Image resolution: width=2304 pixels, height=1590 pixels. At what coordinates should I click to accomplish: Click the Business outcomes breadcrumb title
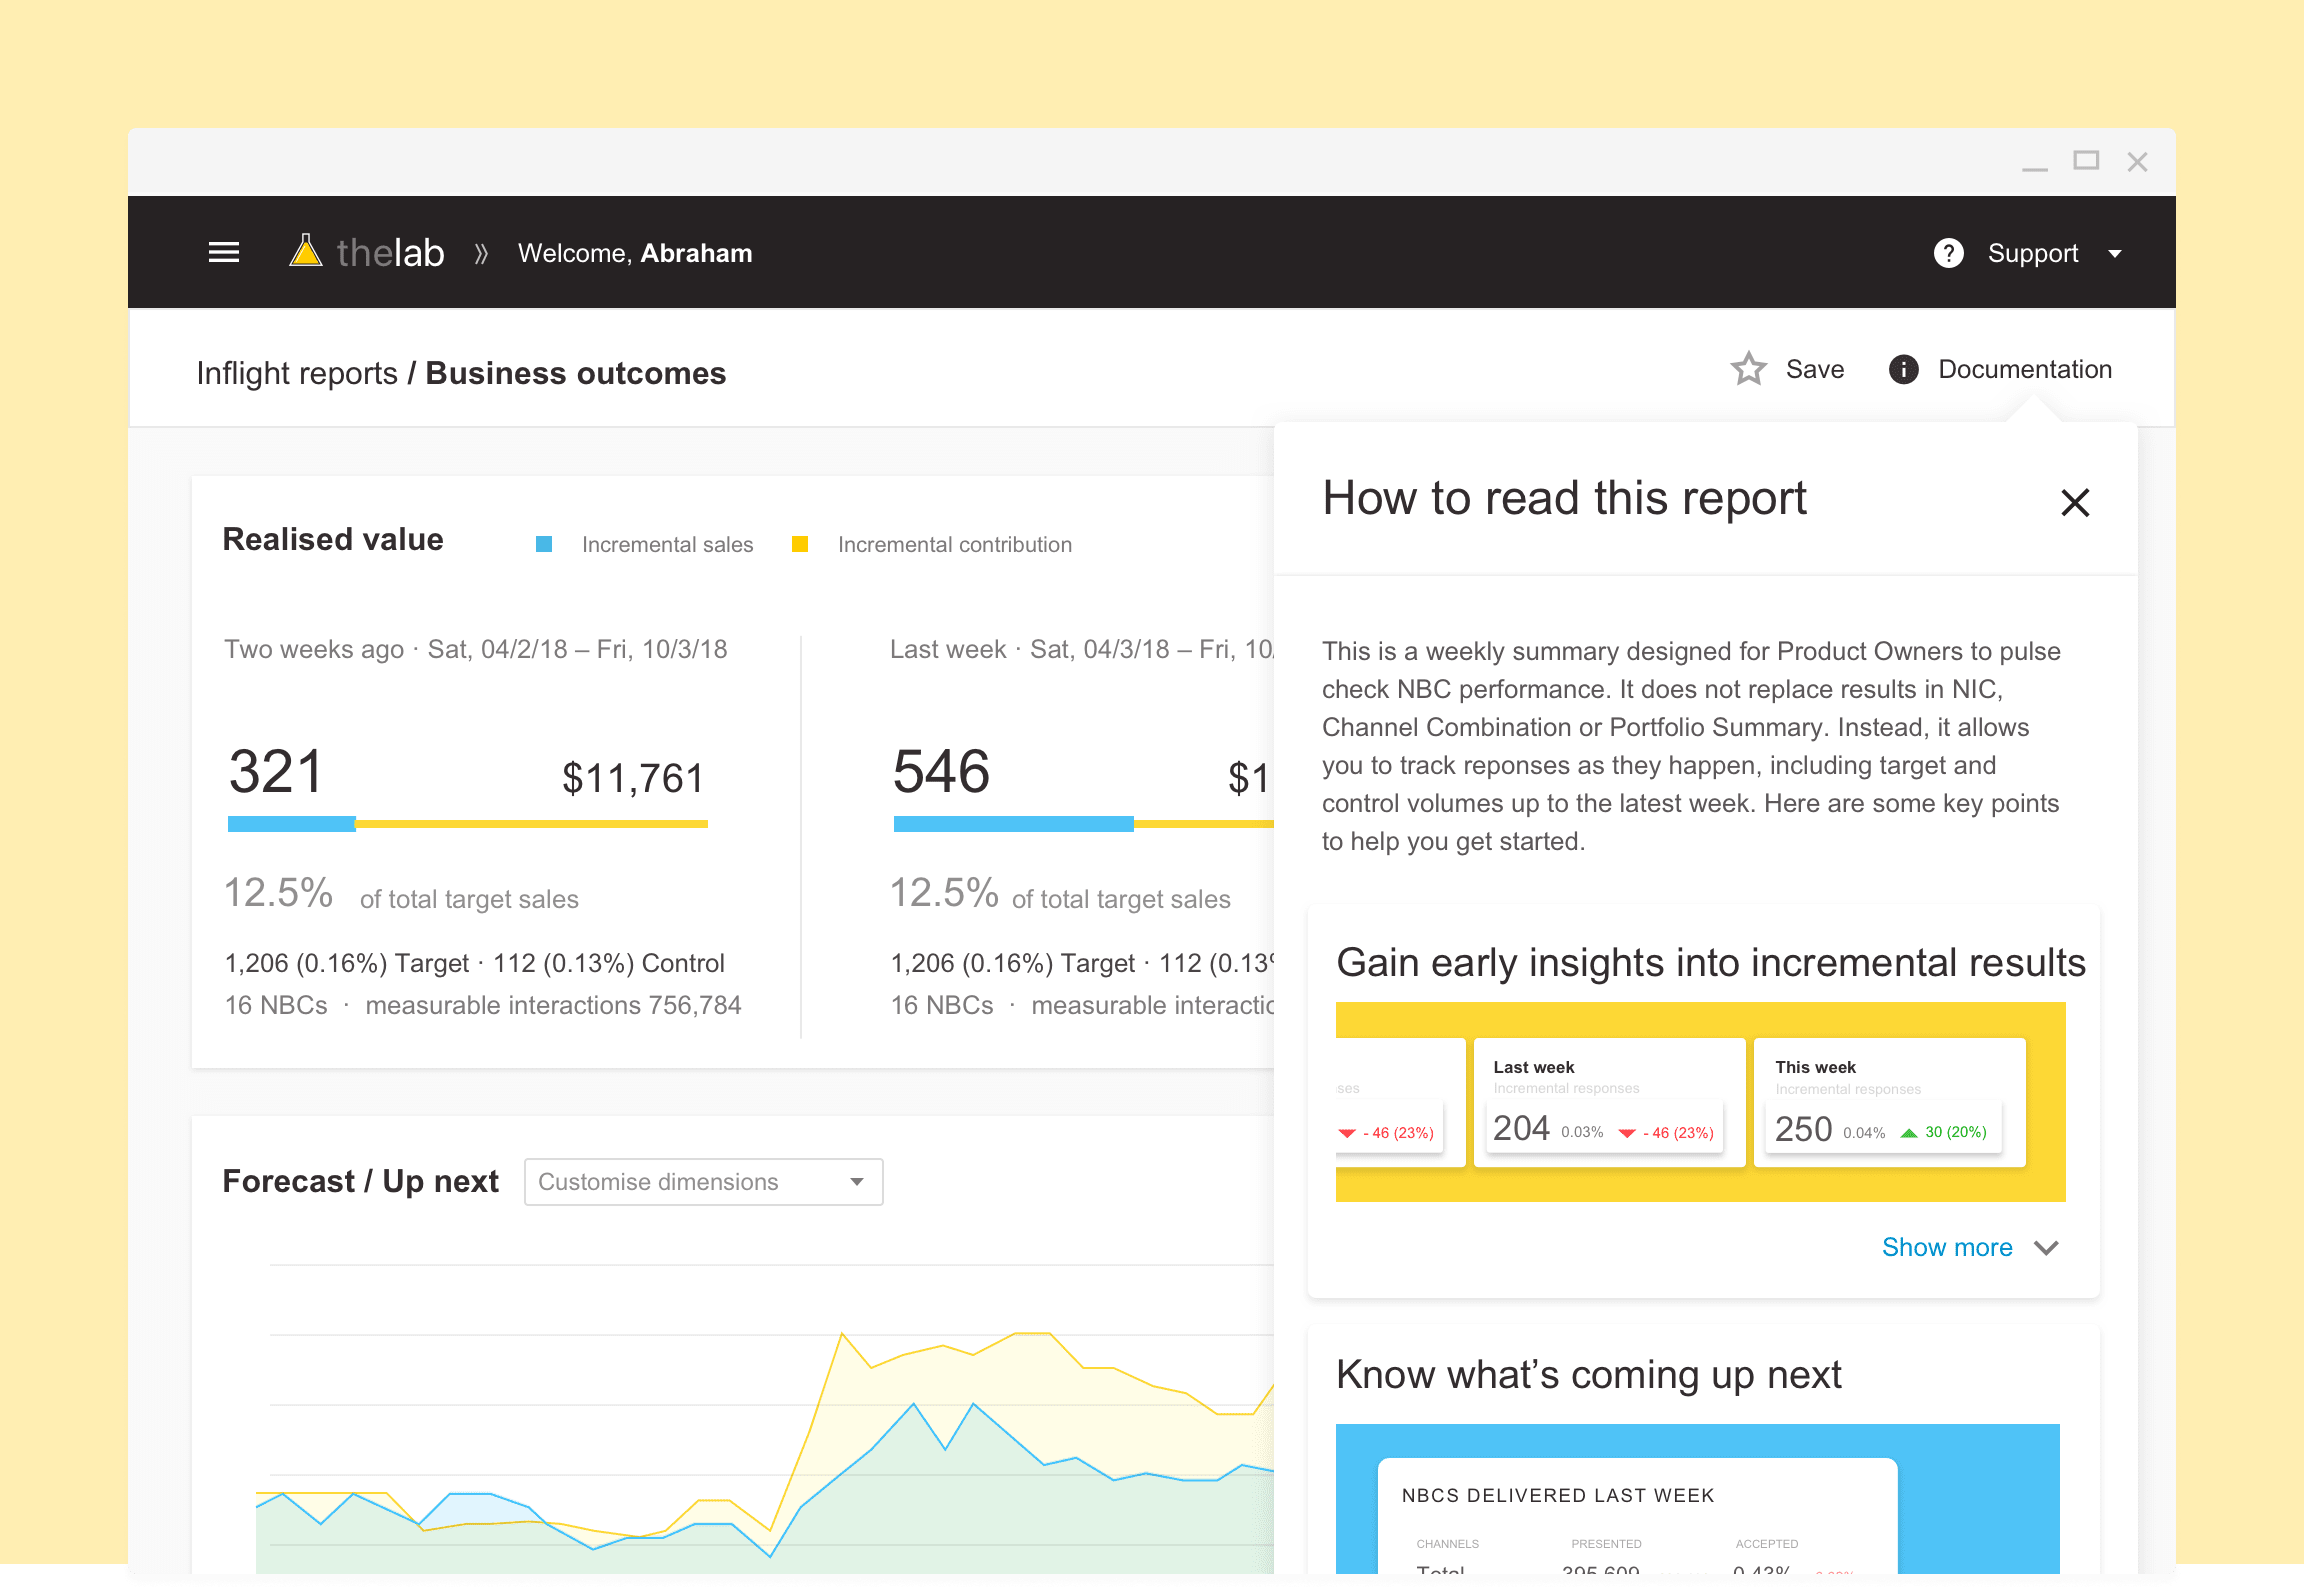(576, 373)
